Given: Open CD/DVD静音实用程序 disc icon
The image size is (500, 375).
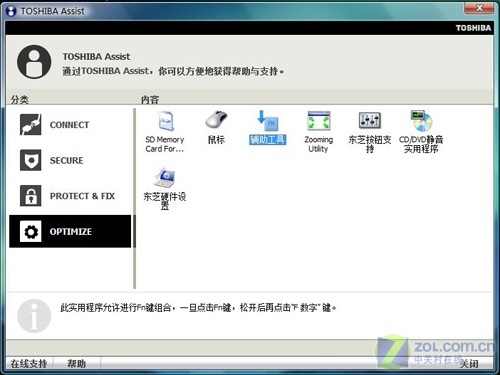Looking at the screenshot, I should point(421,120).
